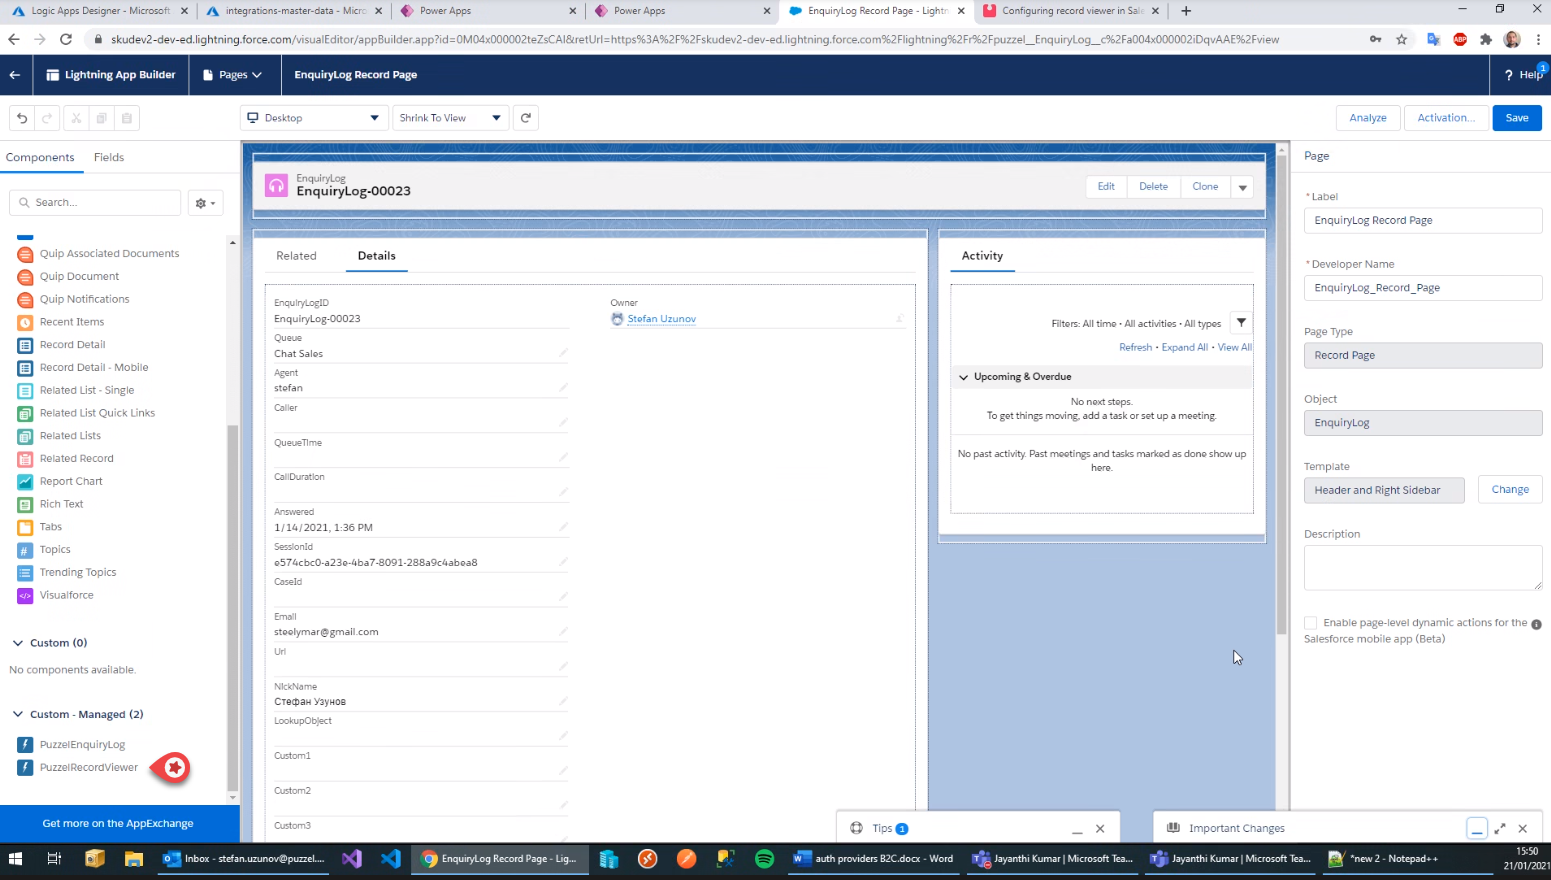Viewport: 1551px width, 880px height.
Task: Switch to the Fields tab
Action: point(109,158)
